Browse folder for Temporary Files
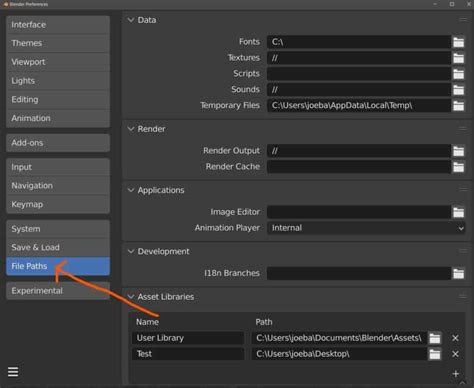 click(x=458, y=106)
